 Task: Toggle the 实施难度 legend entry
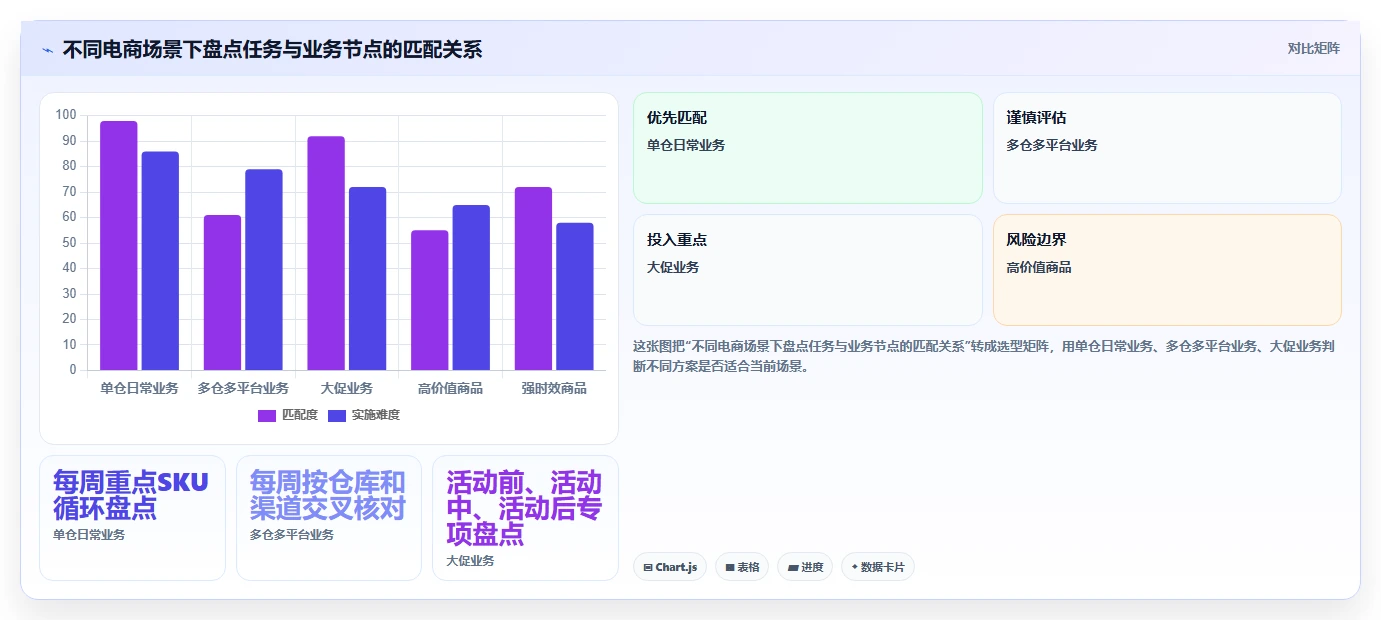click(364, 415)
